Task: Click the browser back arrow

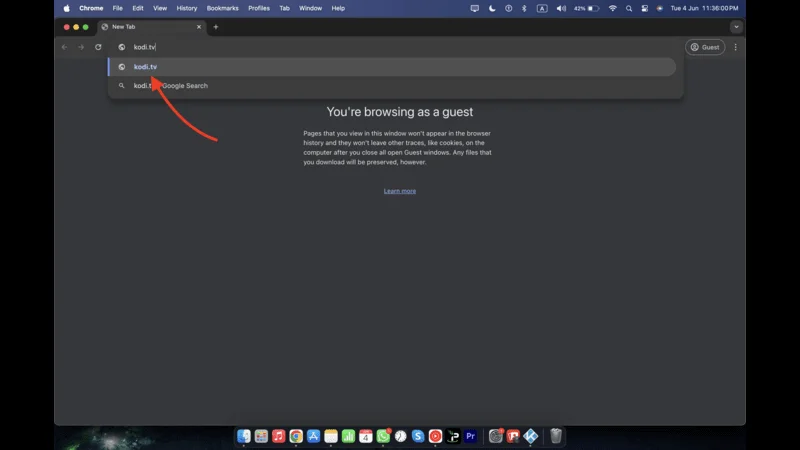Action: [x=64, y=47]
